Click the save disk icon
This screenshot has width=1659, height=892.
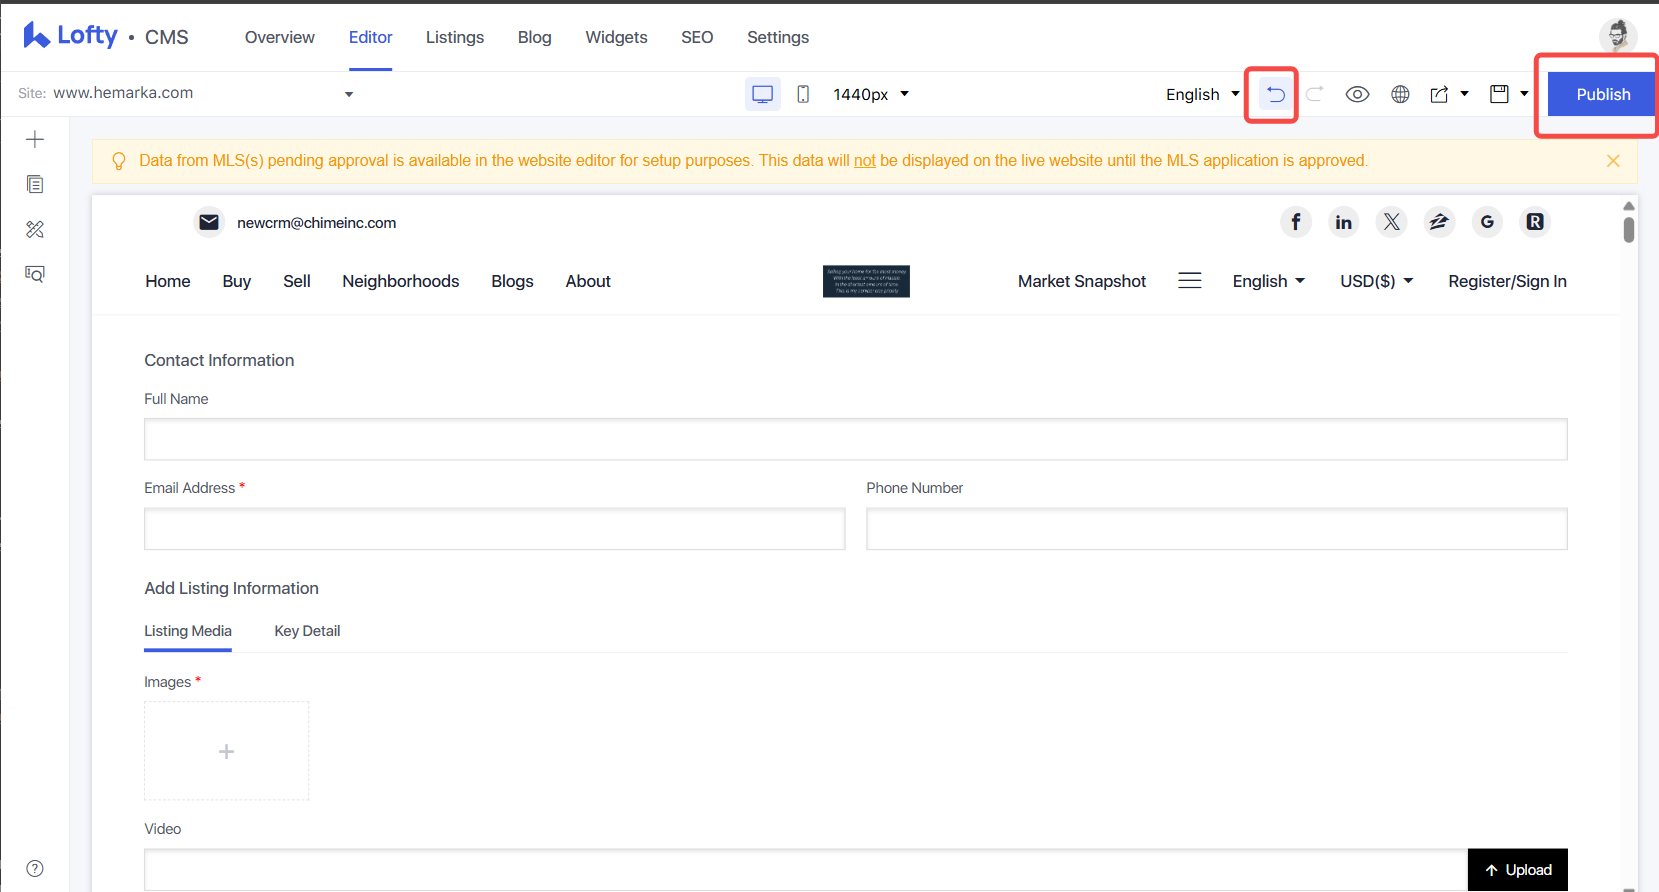coord(1499,94)
